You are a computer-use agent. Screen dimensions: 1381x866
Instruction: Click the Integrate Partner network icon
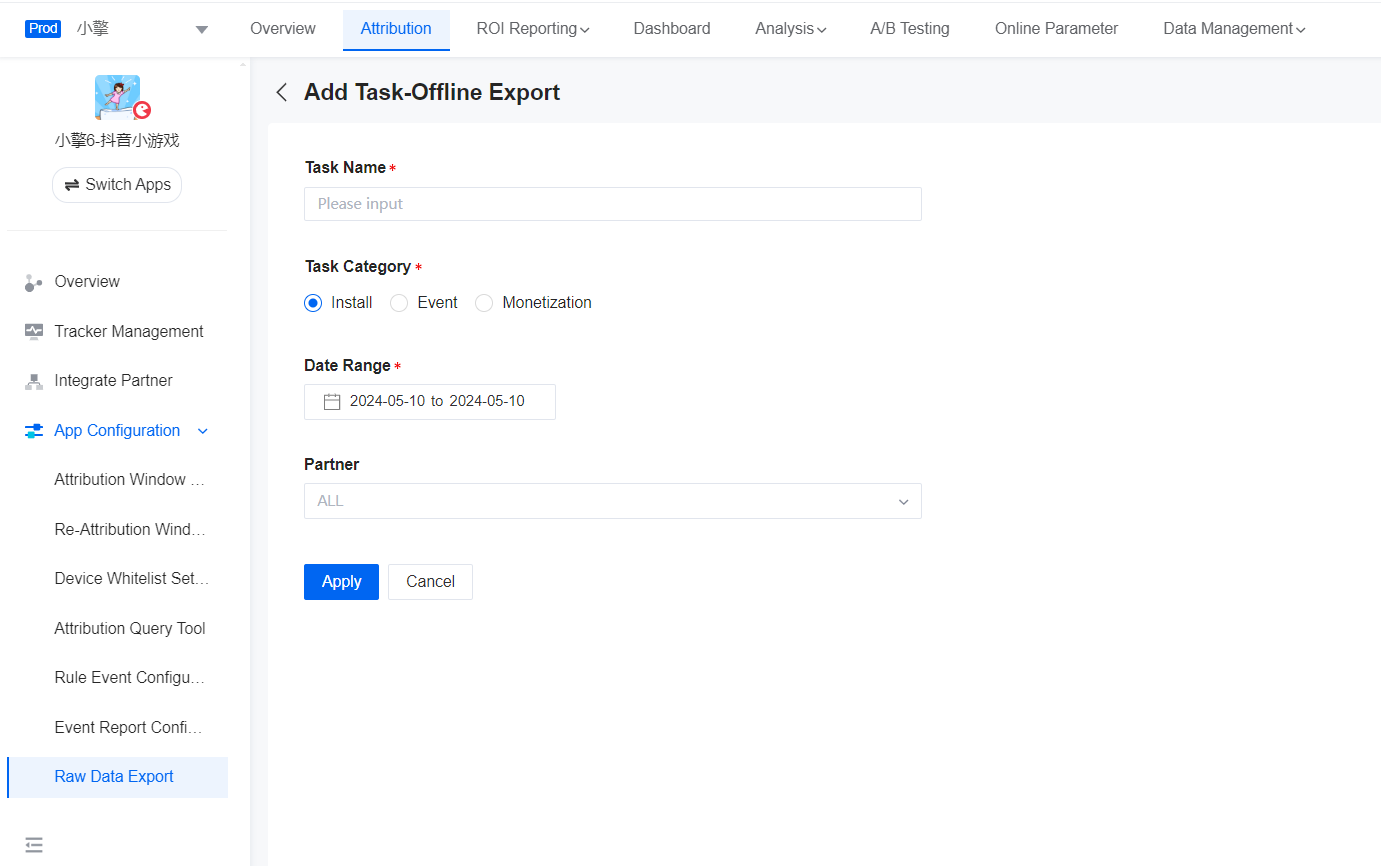33,381
